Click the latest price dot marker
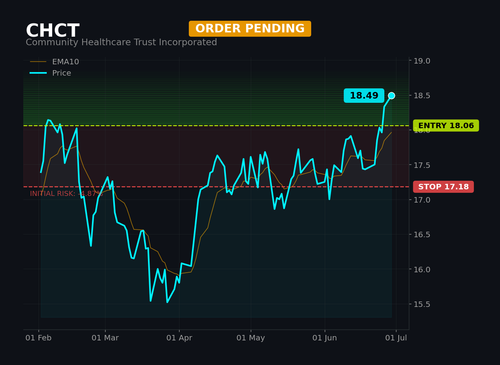The width and height of the screenshot is (500, 365). coord(392,96)
